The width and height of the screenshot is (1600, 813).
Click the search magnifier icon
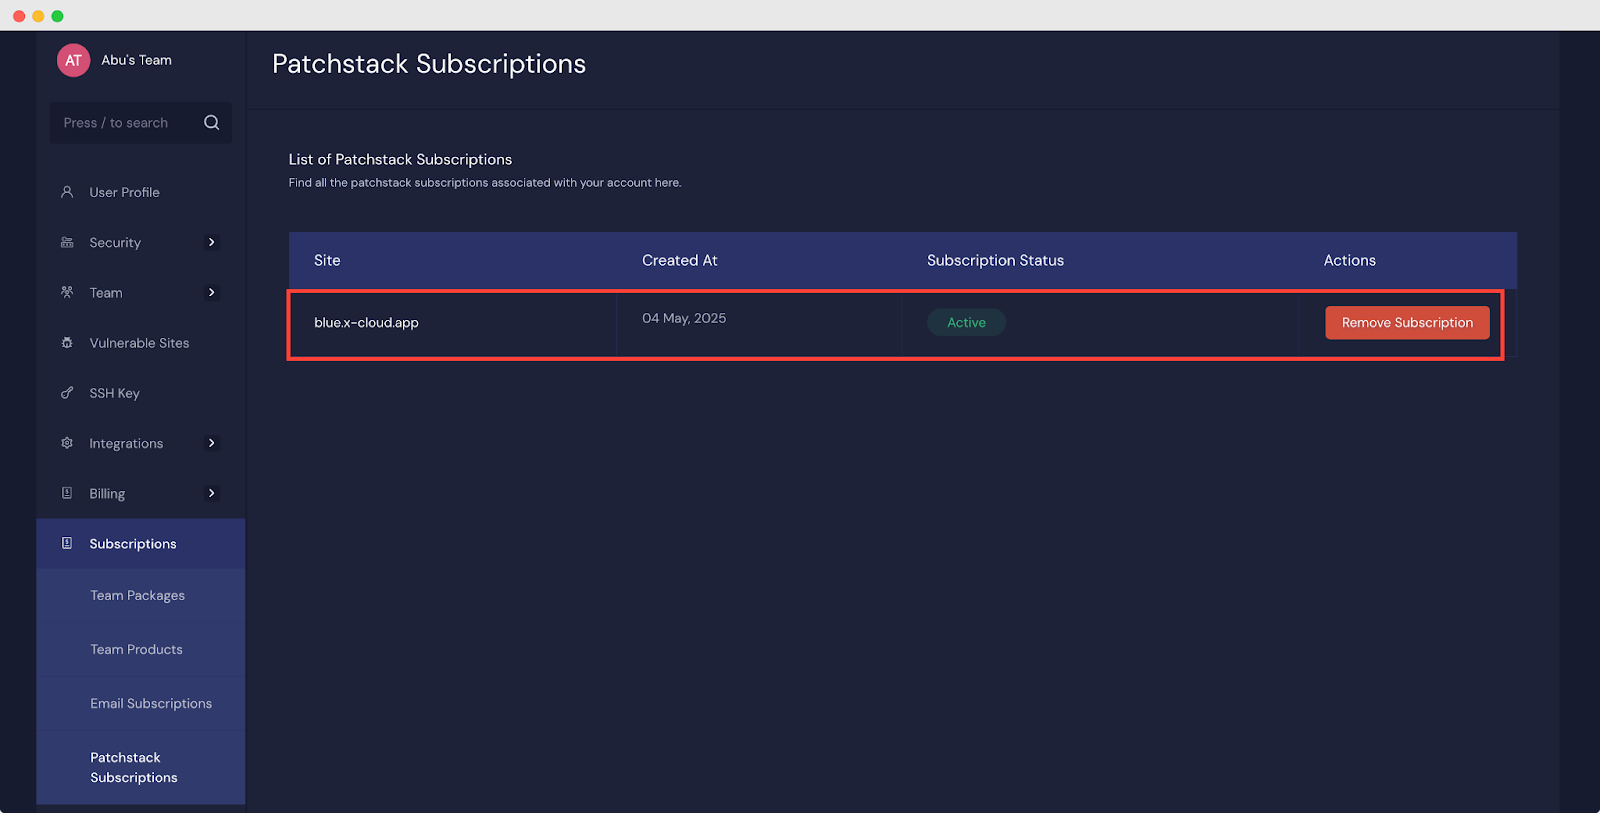(211, 122)
